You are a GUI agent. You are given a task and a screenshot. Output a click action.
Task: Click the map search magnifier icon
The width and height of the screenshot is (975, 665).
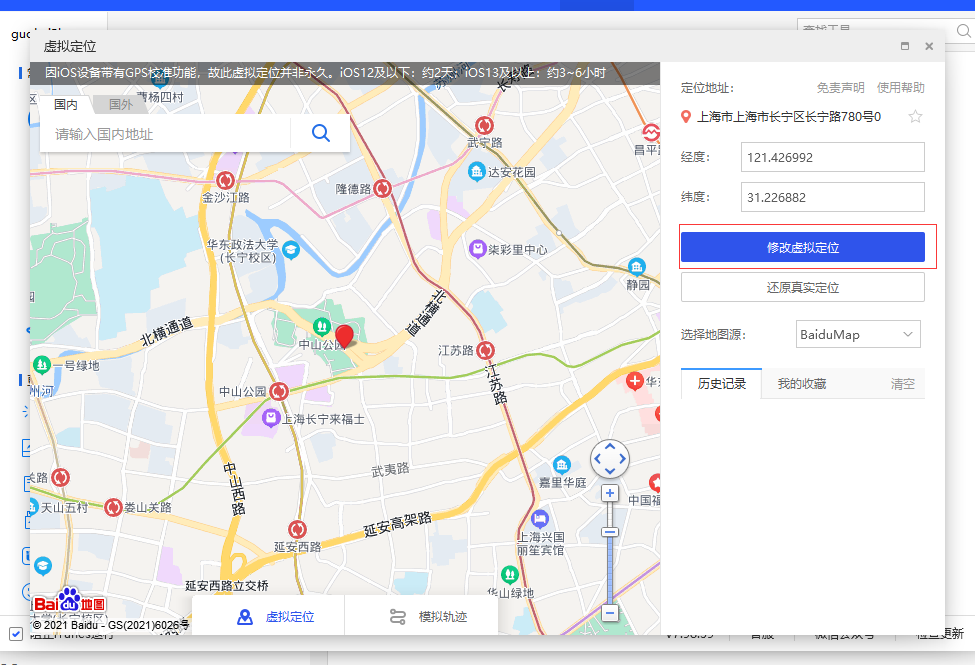click(x=320, y=133)
